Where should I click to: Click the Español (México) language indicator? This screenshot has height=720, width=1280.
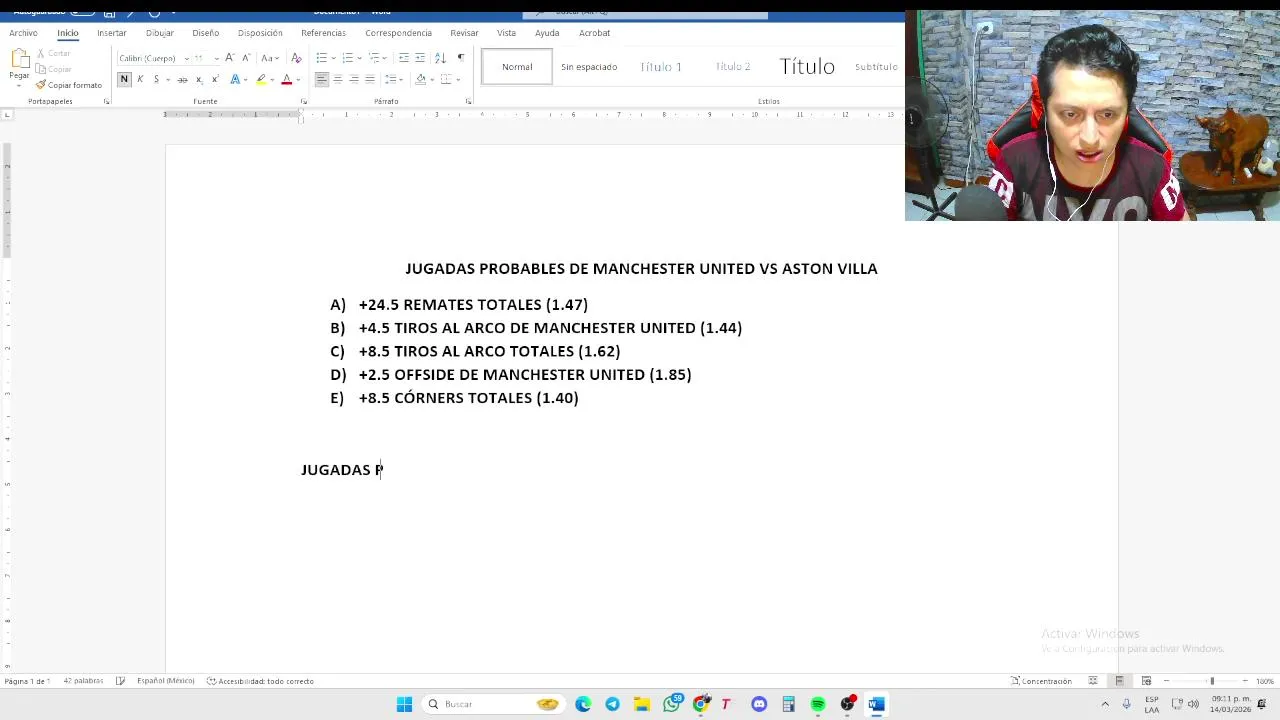coord(166,681)
